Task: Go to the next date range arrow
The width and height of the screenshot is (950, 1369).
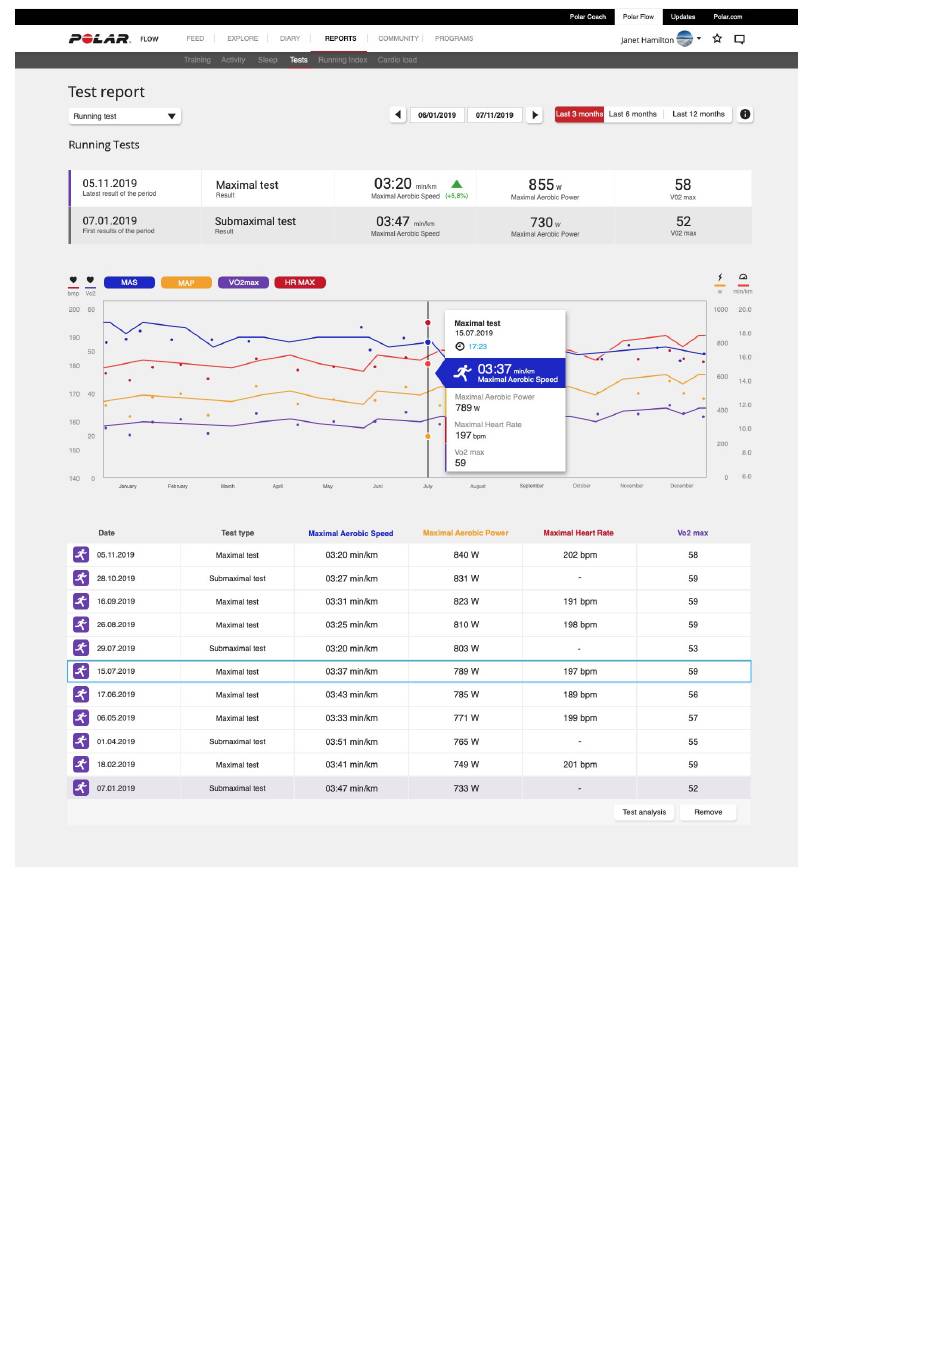Action: [x=535, y=115]
